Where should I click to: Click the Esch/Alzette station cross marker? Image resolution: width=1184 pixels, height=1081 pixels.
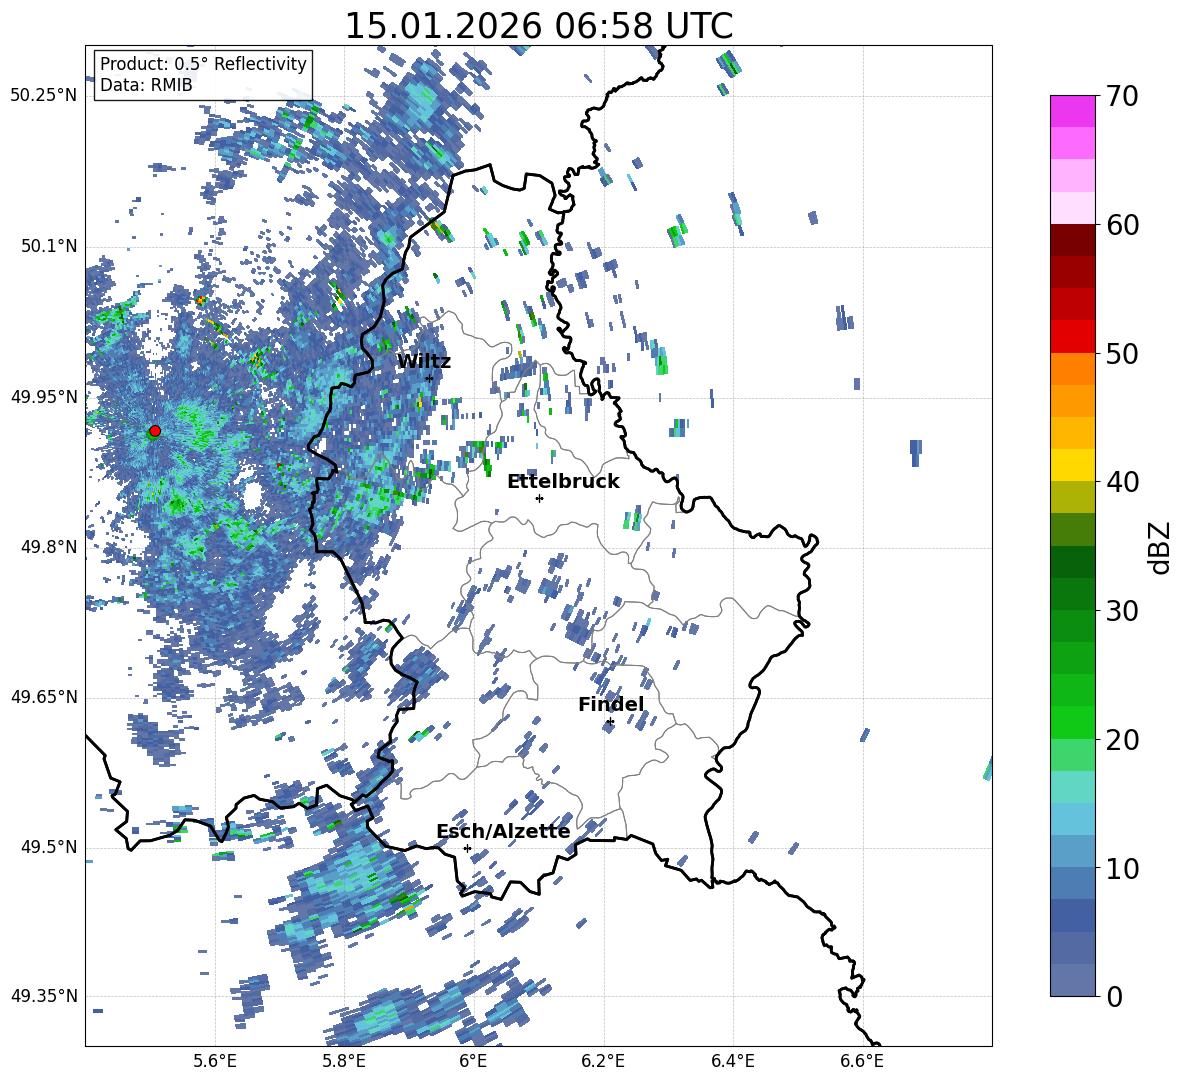tap(467, 848)
